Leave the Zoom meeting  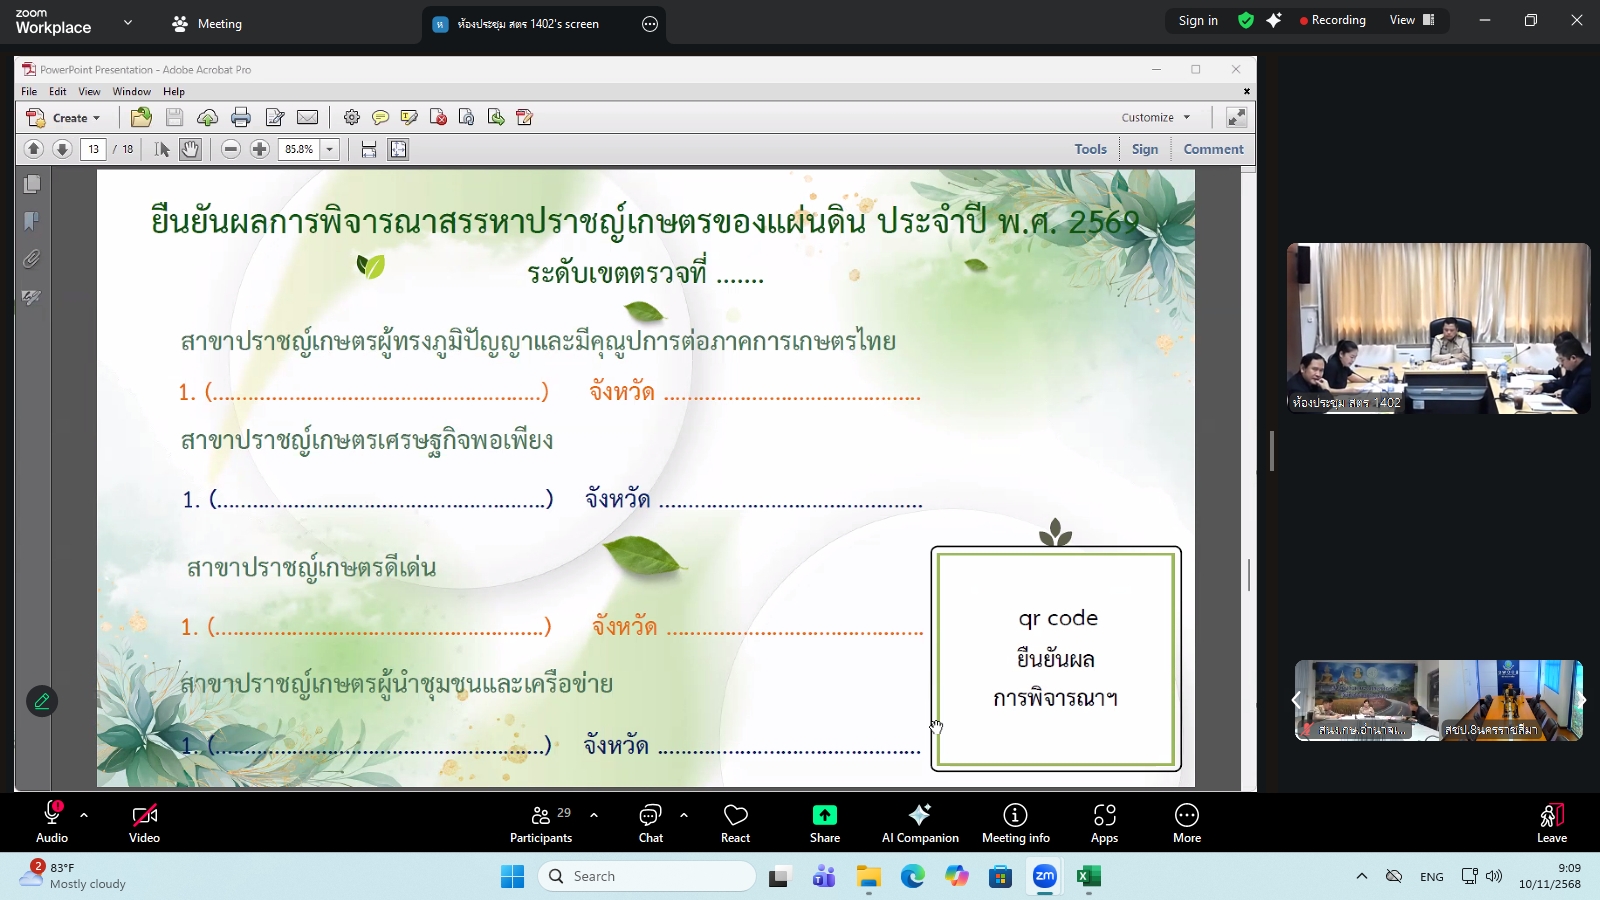[1550, 822]
